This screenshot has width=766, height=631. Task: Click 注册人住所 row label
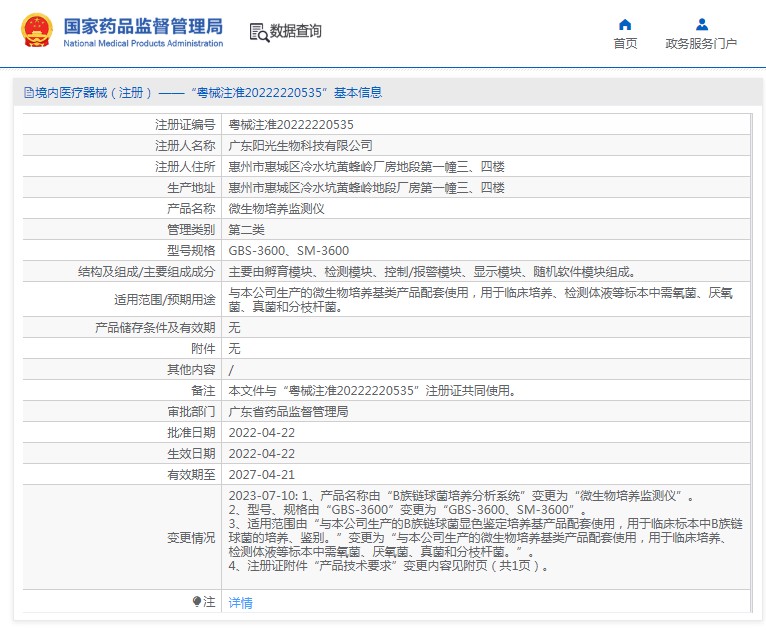point(185,167)
